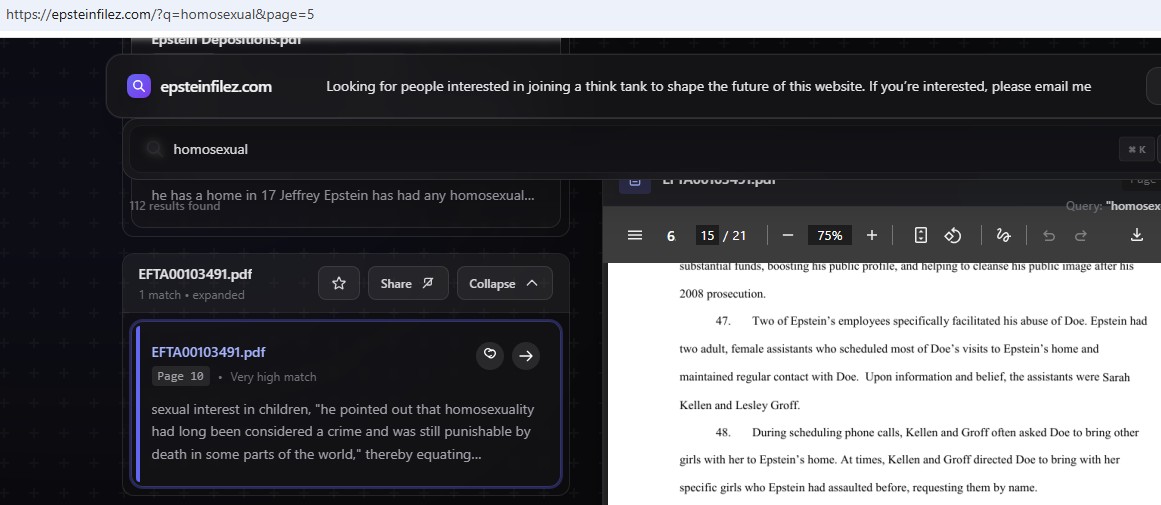Screen dimensions: 1161x505
Task: Click the epsteinfilez.com site name
Action: [216, 87]
